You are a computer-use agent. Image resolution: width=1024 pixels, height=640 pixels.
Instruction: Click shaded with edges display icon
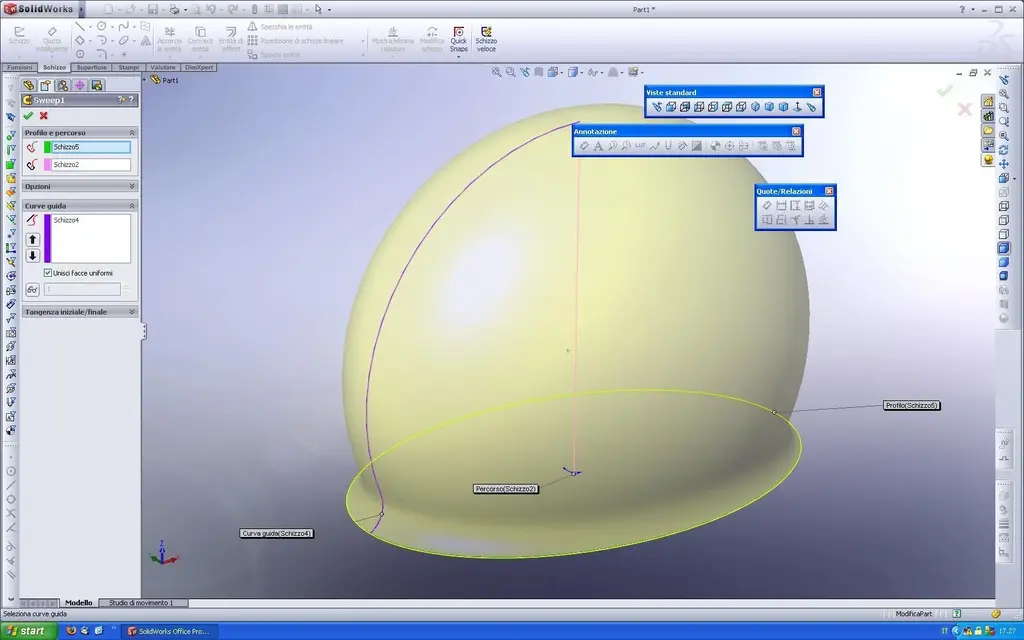pyautogui.click(x=1004, y=248)
